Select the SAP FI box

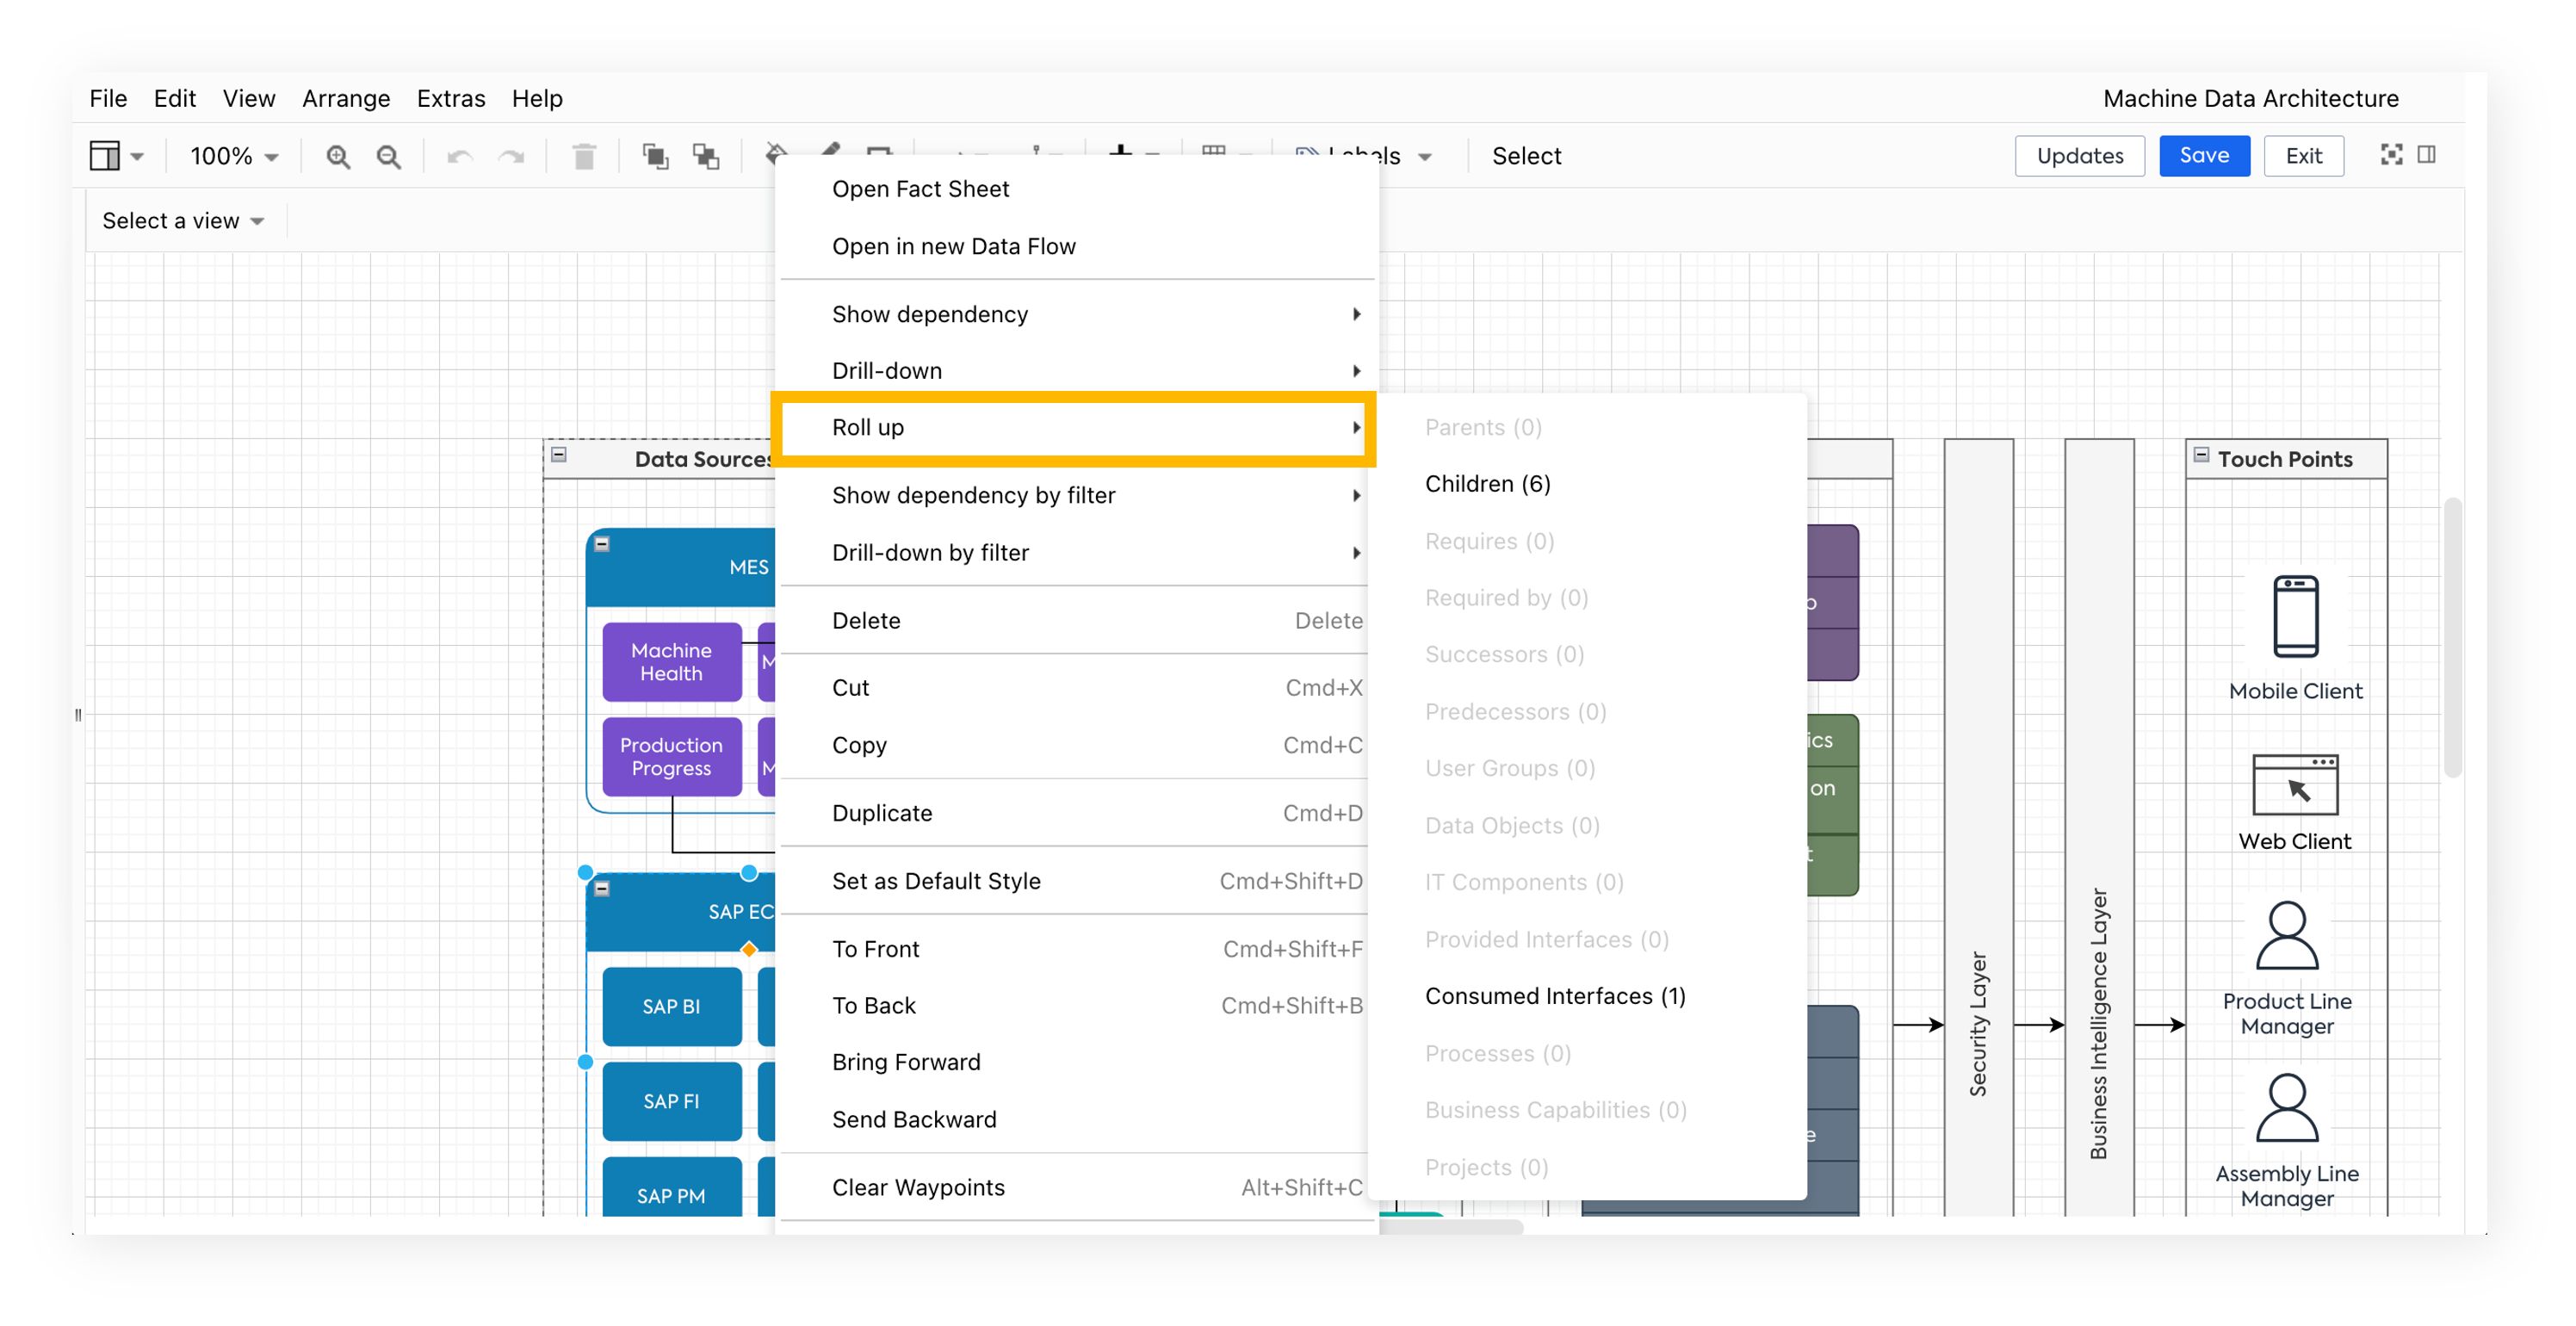pyautogui.click(x=672, y=1102)
